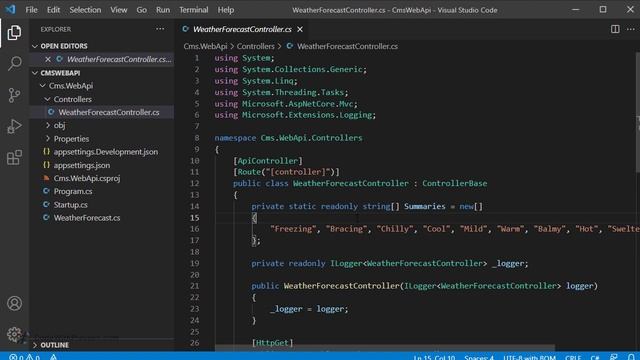The width and height of the screenshot is (640, 360).
Task: Open the Extensions view
Action: click(14, 158)
